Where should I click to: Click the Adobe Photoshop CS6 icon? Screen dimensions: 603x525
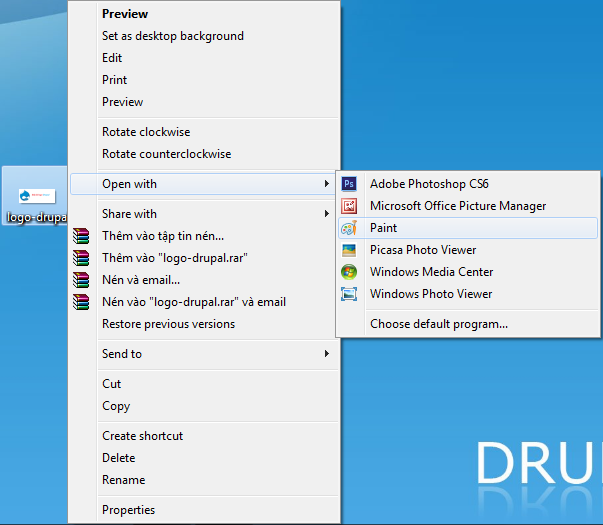349,184
